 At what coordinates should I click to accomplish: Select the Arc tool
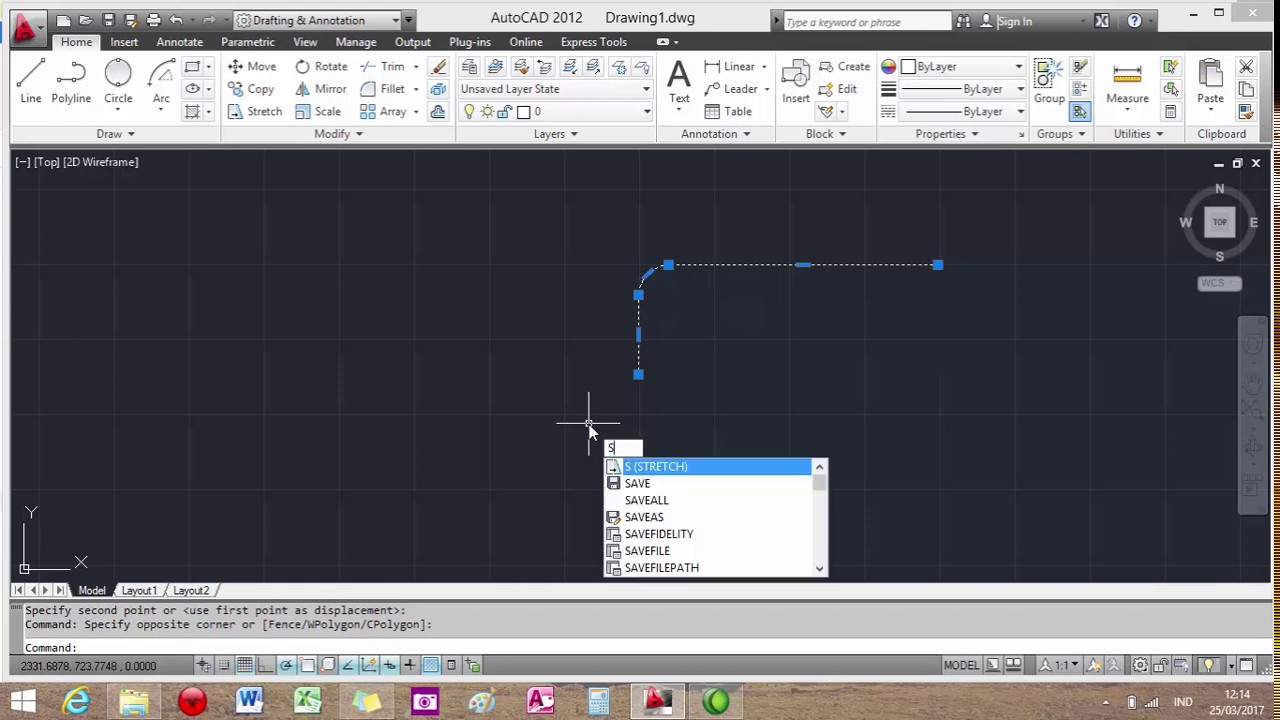[161, 82]
